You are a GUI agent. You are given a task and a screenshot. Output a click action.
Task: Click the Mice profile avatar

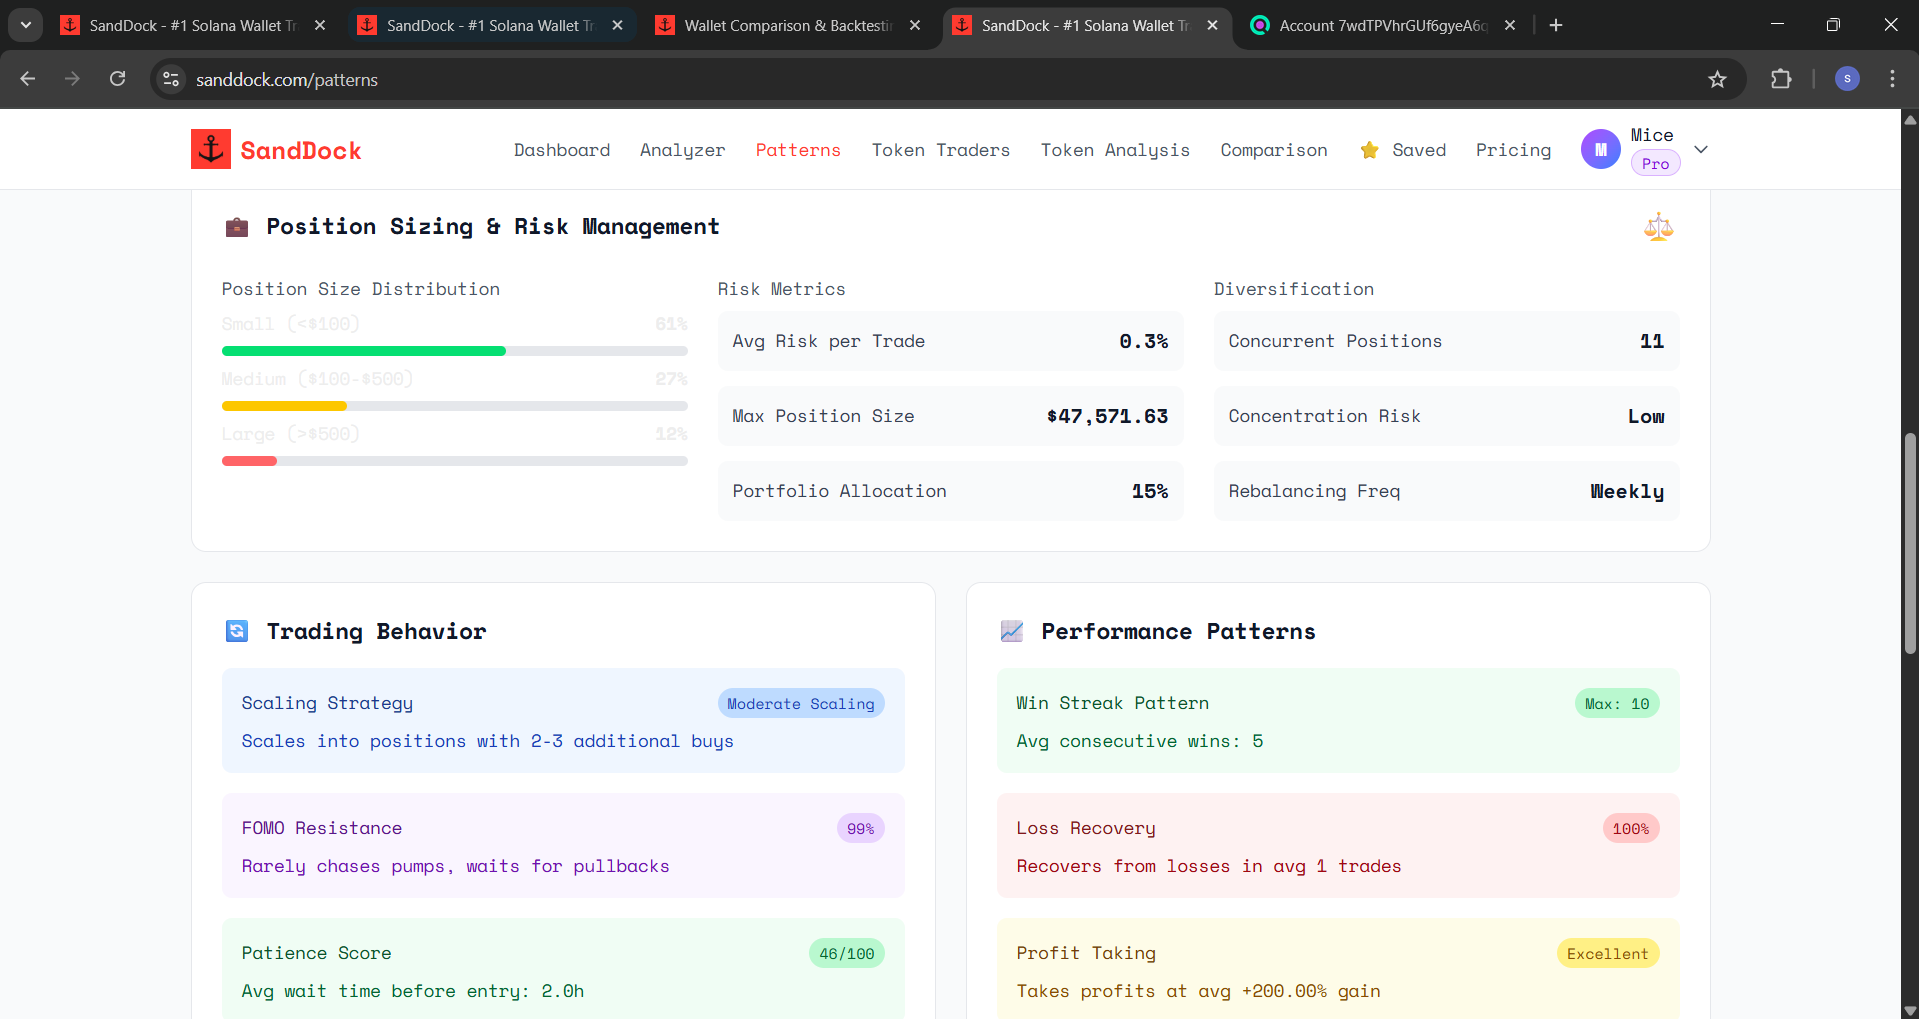[x=1600, y=149]
